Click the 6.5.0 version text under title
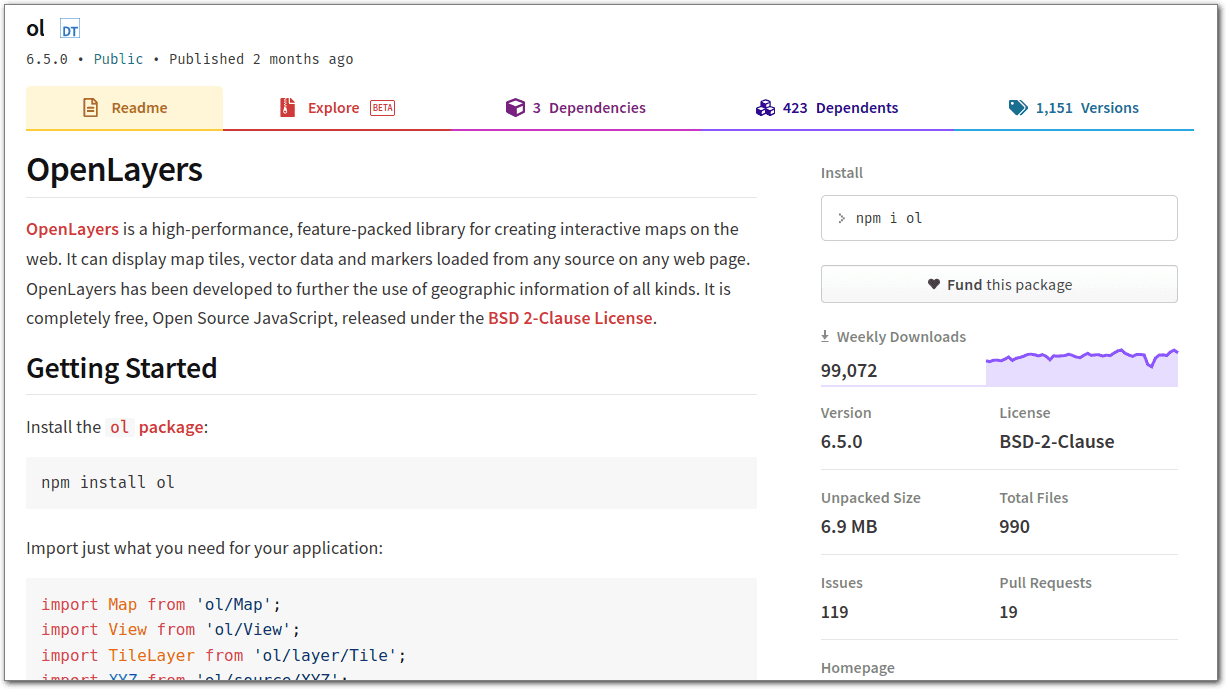This screenshot has width=1226, height=689. coord(47,59)
